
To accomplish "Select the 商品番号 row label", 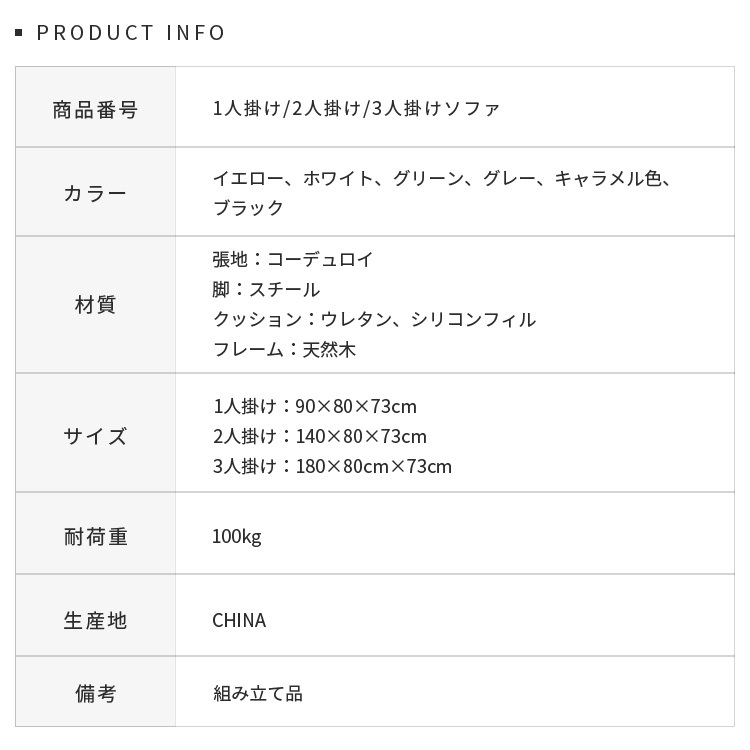I will pos(95,109).
